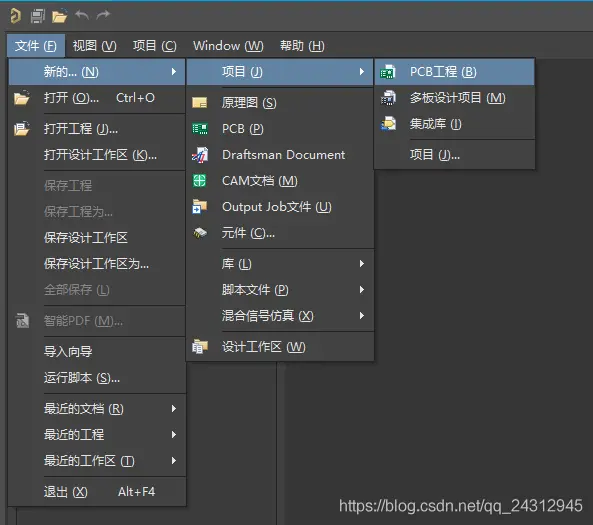Select 保存工程为... entry
The width and height of the screenshot is (593, 525).
coord(97,211)
